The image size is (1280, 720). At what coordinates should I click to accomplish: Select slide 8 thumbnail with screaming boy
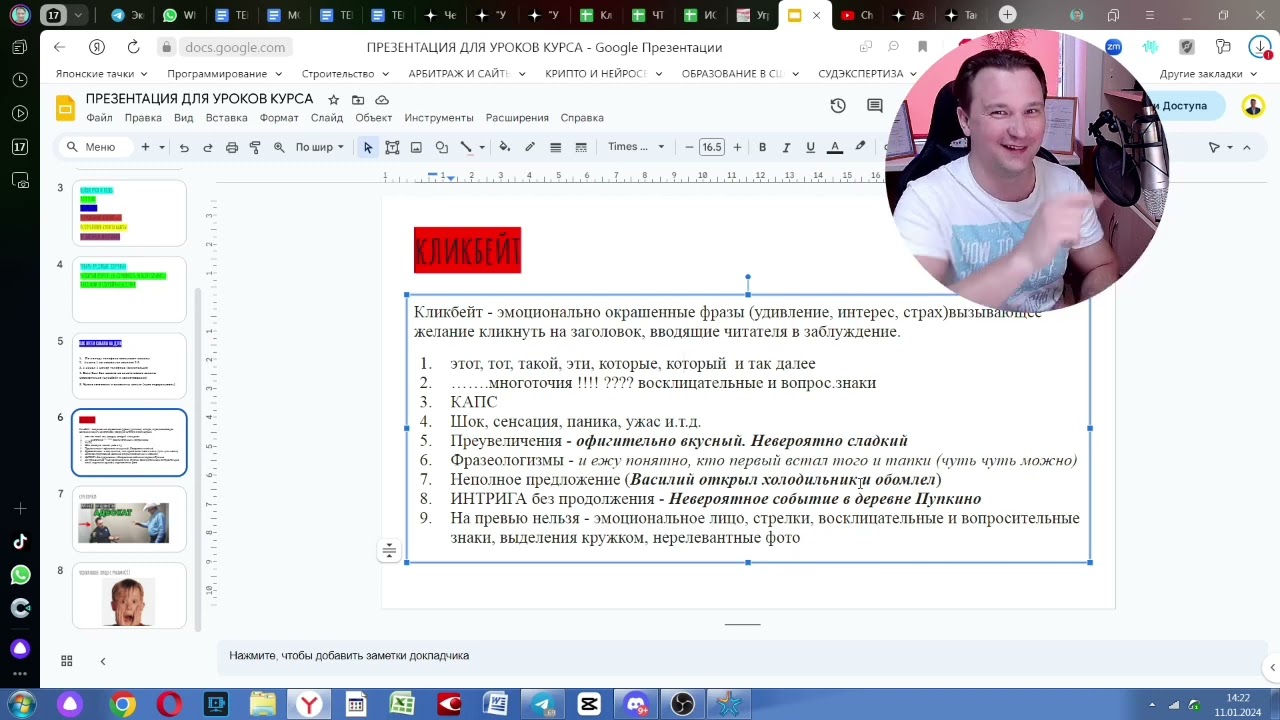pyautogui.click(x=129, y=596)
